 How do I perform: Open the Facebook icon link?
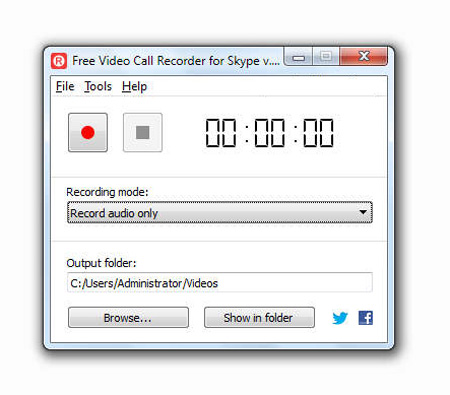pyautogui.click(x=366, y=318)
